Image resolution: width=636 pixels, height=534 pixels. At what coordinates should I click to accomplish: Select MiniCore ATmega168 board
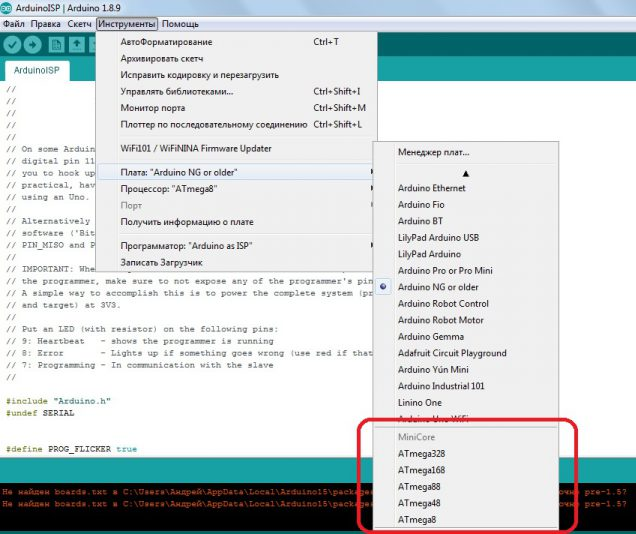click(466, 470)
